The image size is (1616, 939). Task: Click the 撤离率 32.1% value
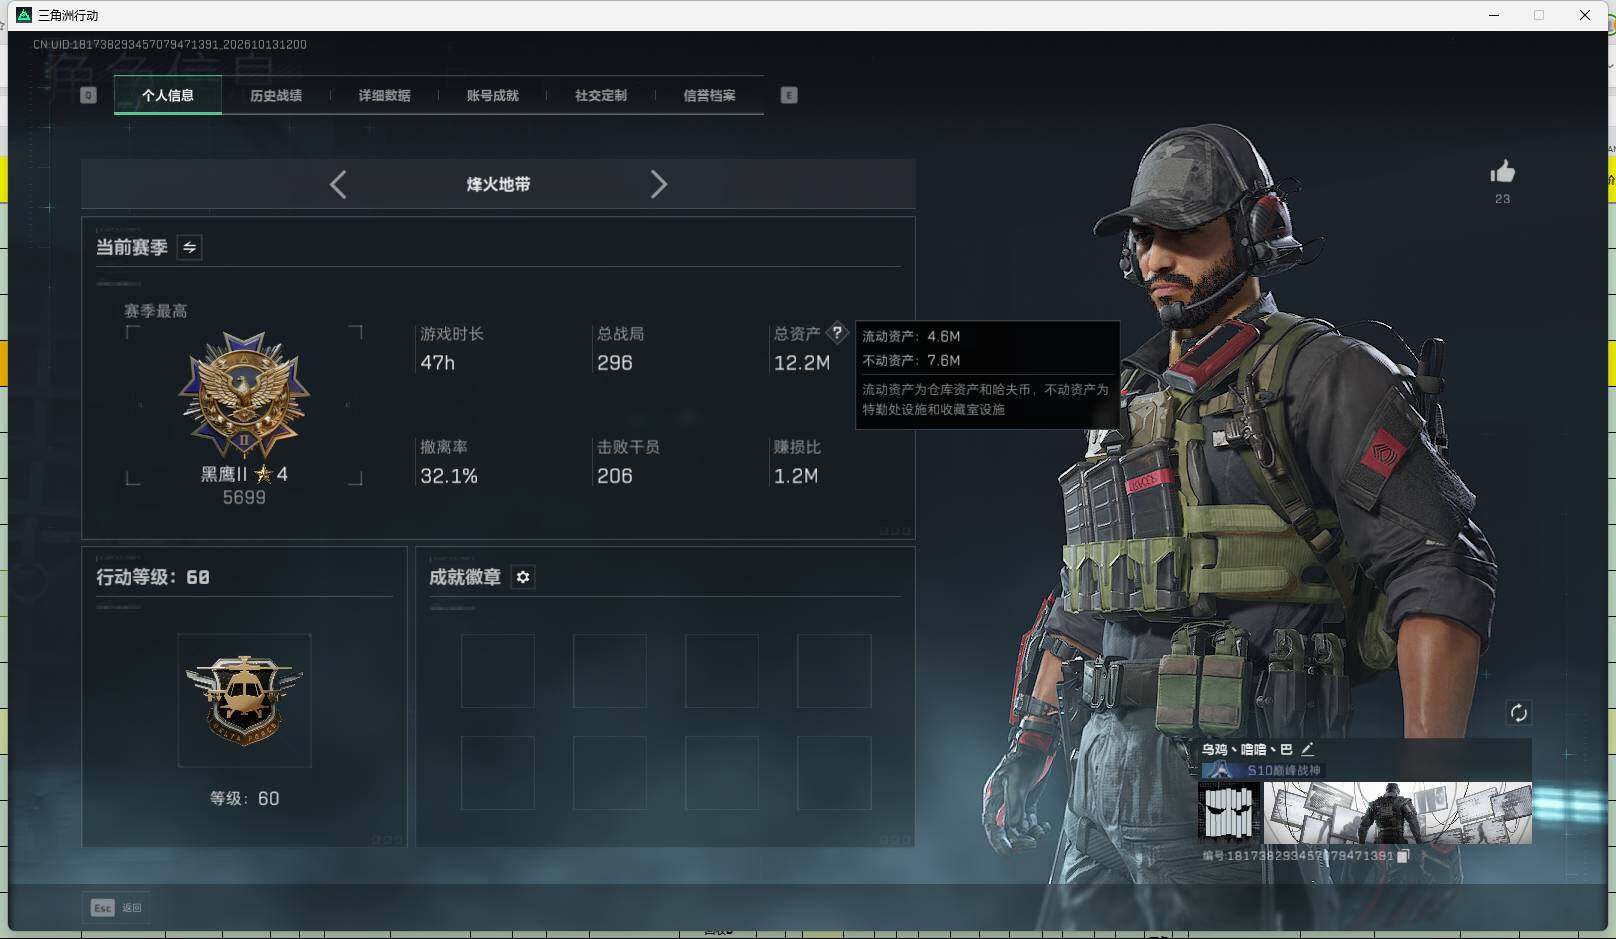click(x=448, y=476)
